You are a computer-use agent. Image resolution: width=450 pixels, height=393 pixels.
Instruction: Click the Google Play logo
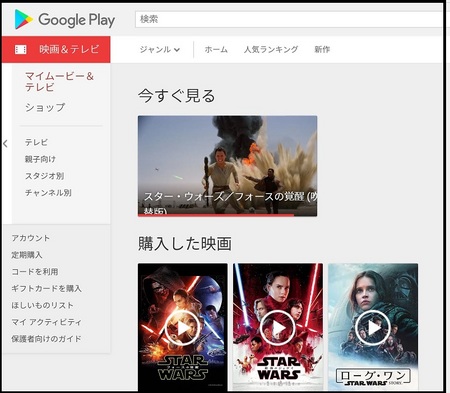(x=65, y=20)
